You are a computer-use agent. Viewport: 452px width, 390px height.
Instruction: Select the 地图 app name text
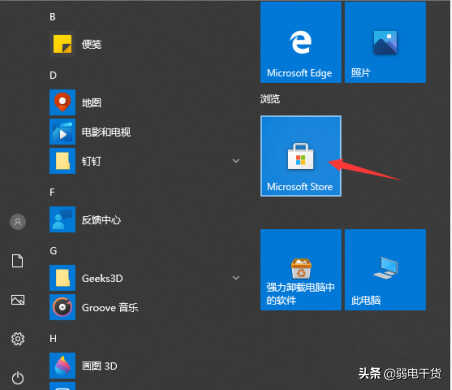coord(92,103)
